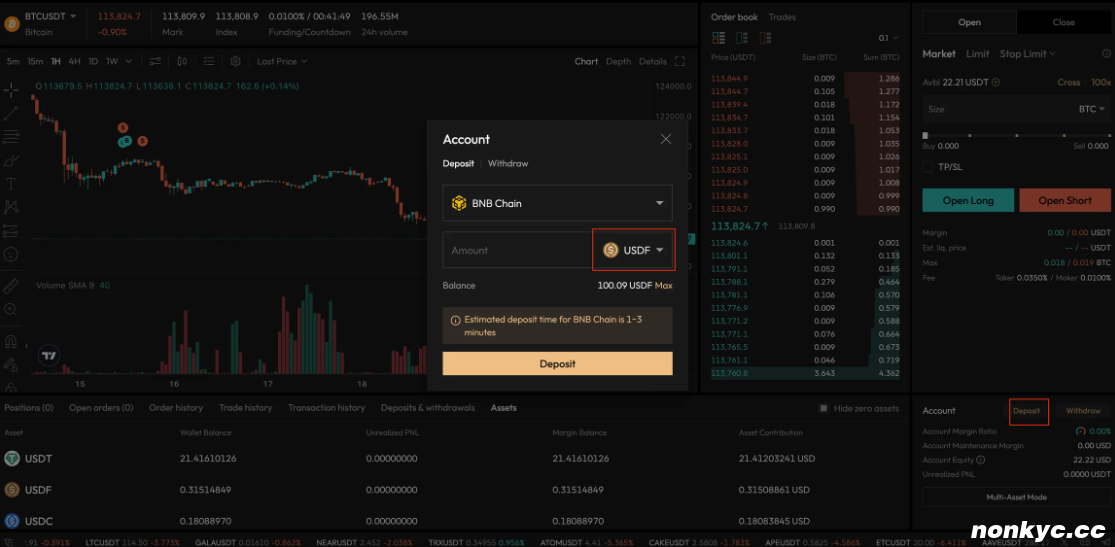Viewport: 1115px width, 547px height.
Task: Select the chart pattern tool
Action: (11, 207)
